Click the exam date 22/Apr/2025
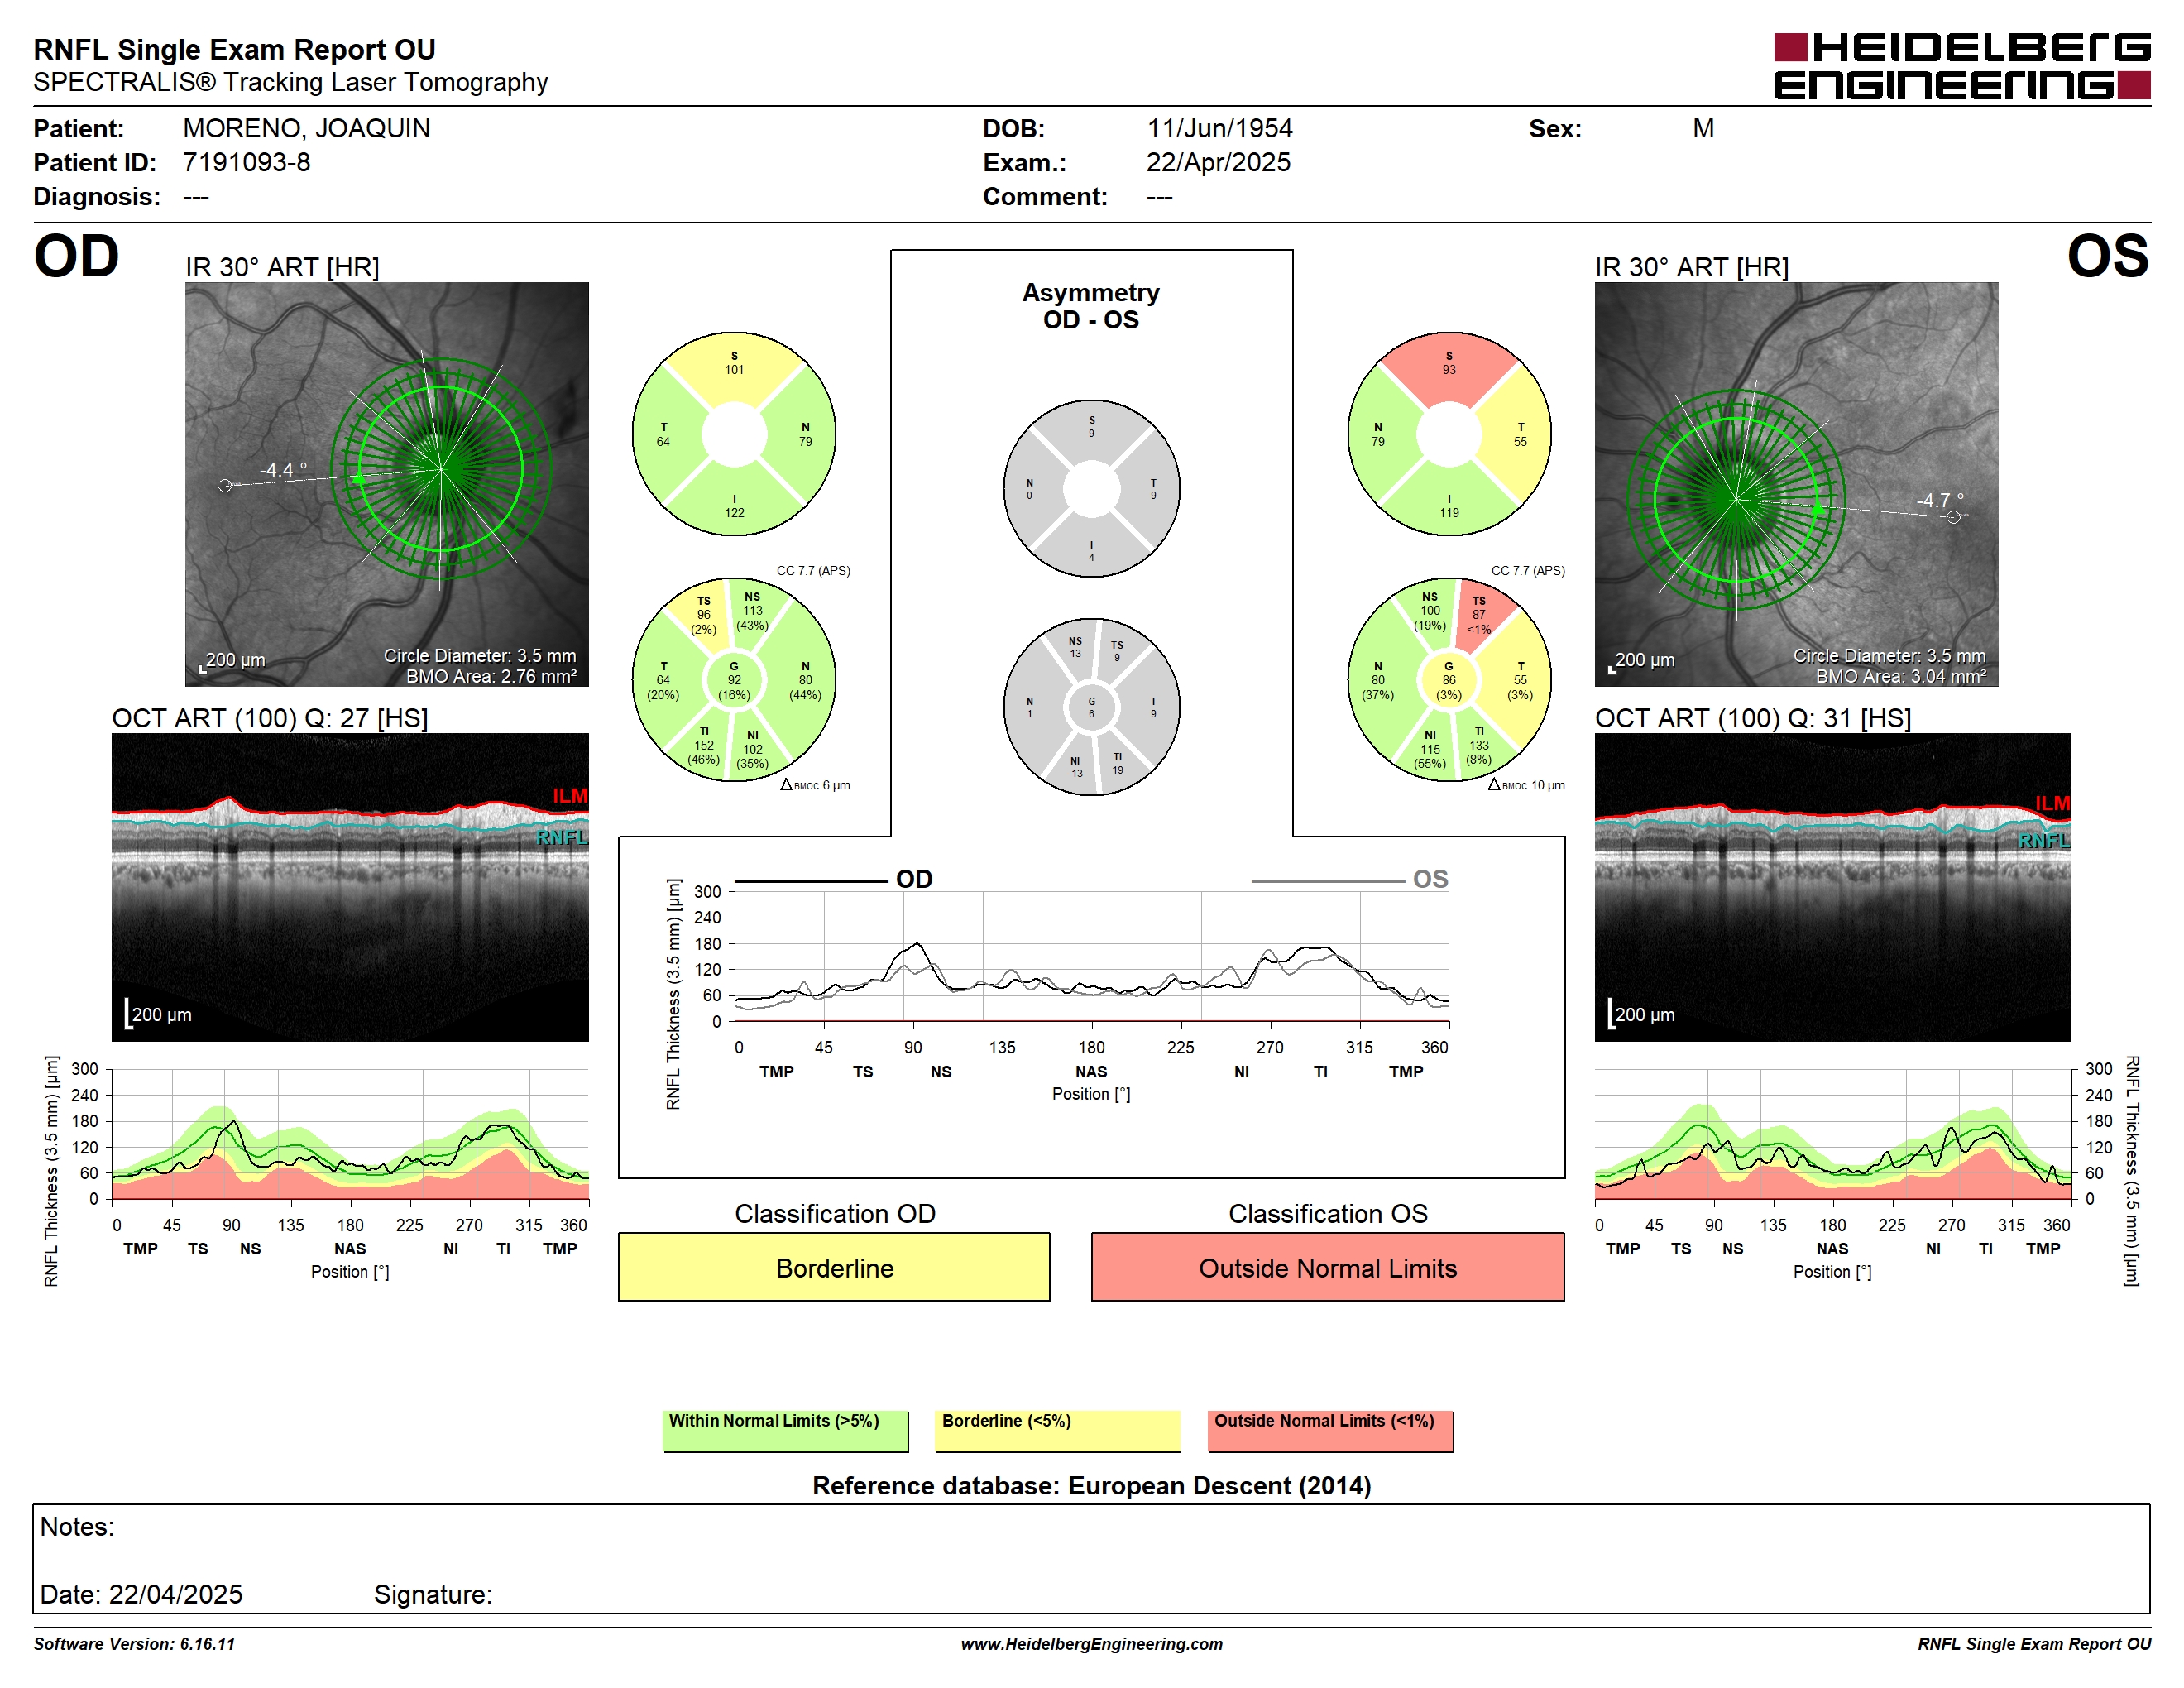 click(x=1218, y=162)
